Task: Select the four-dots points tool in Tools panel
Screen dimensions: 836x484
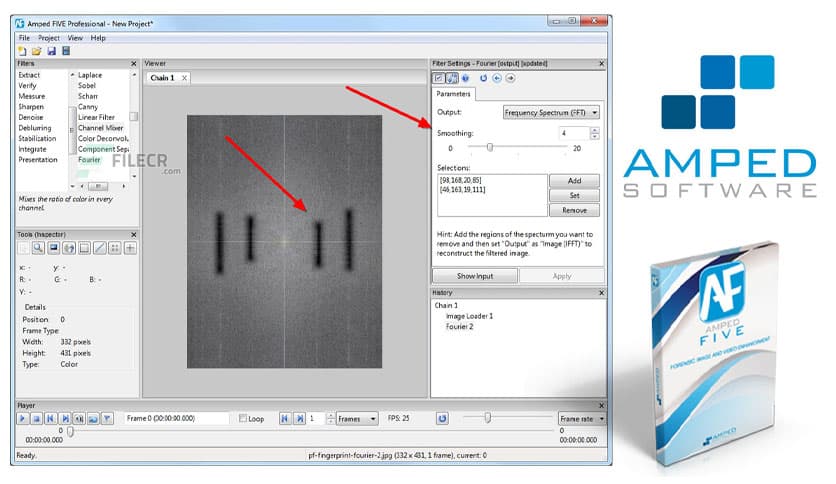Action: tap(115, 248)
